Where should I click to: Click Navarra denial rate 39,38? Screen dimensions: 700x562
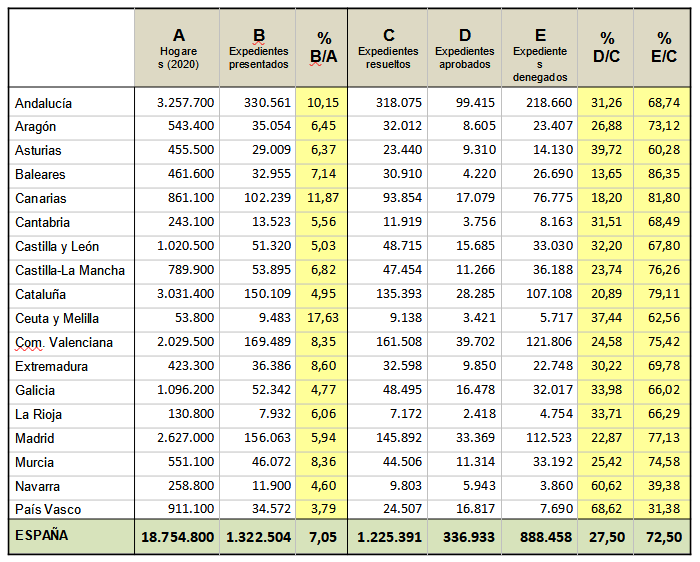click(x=664, y=486)
